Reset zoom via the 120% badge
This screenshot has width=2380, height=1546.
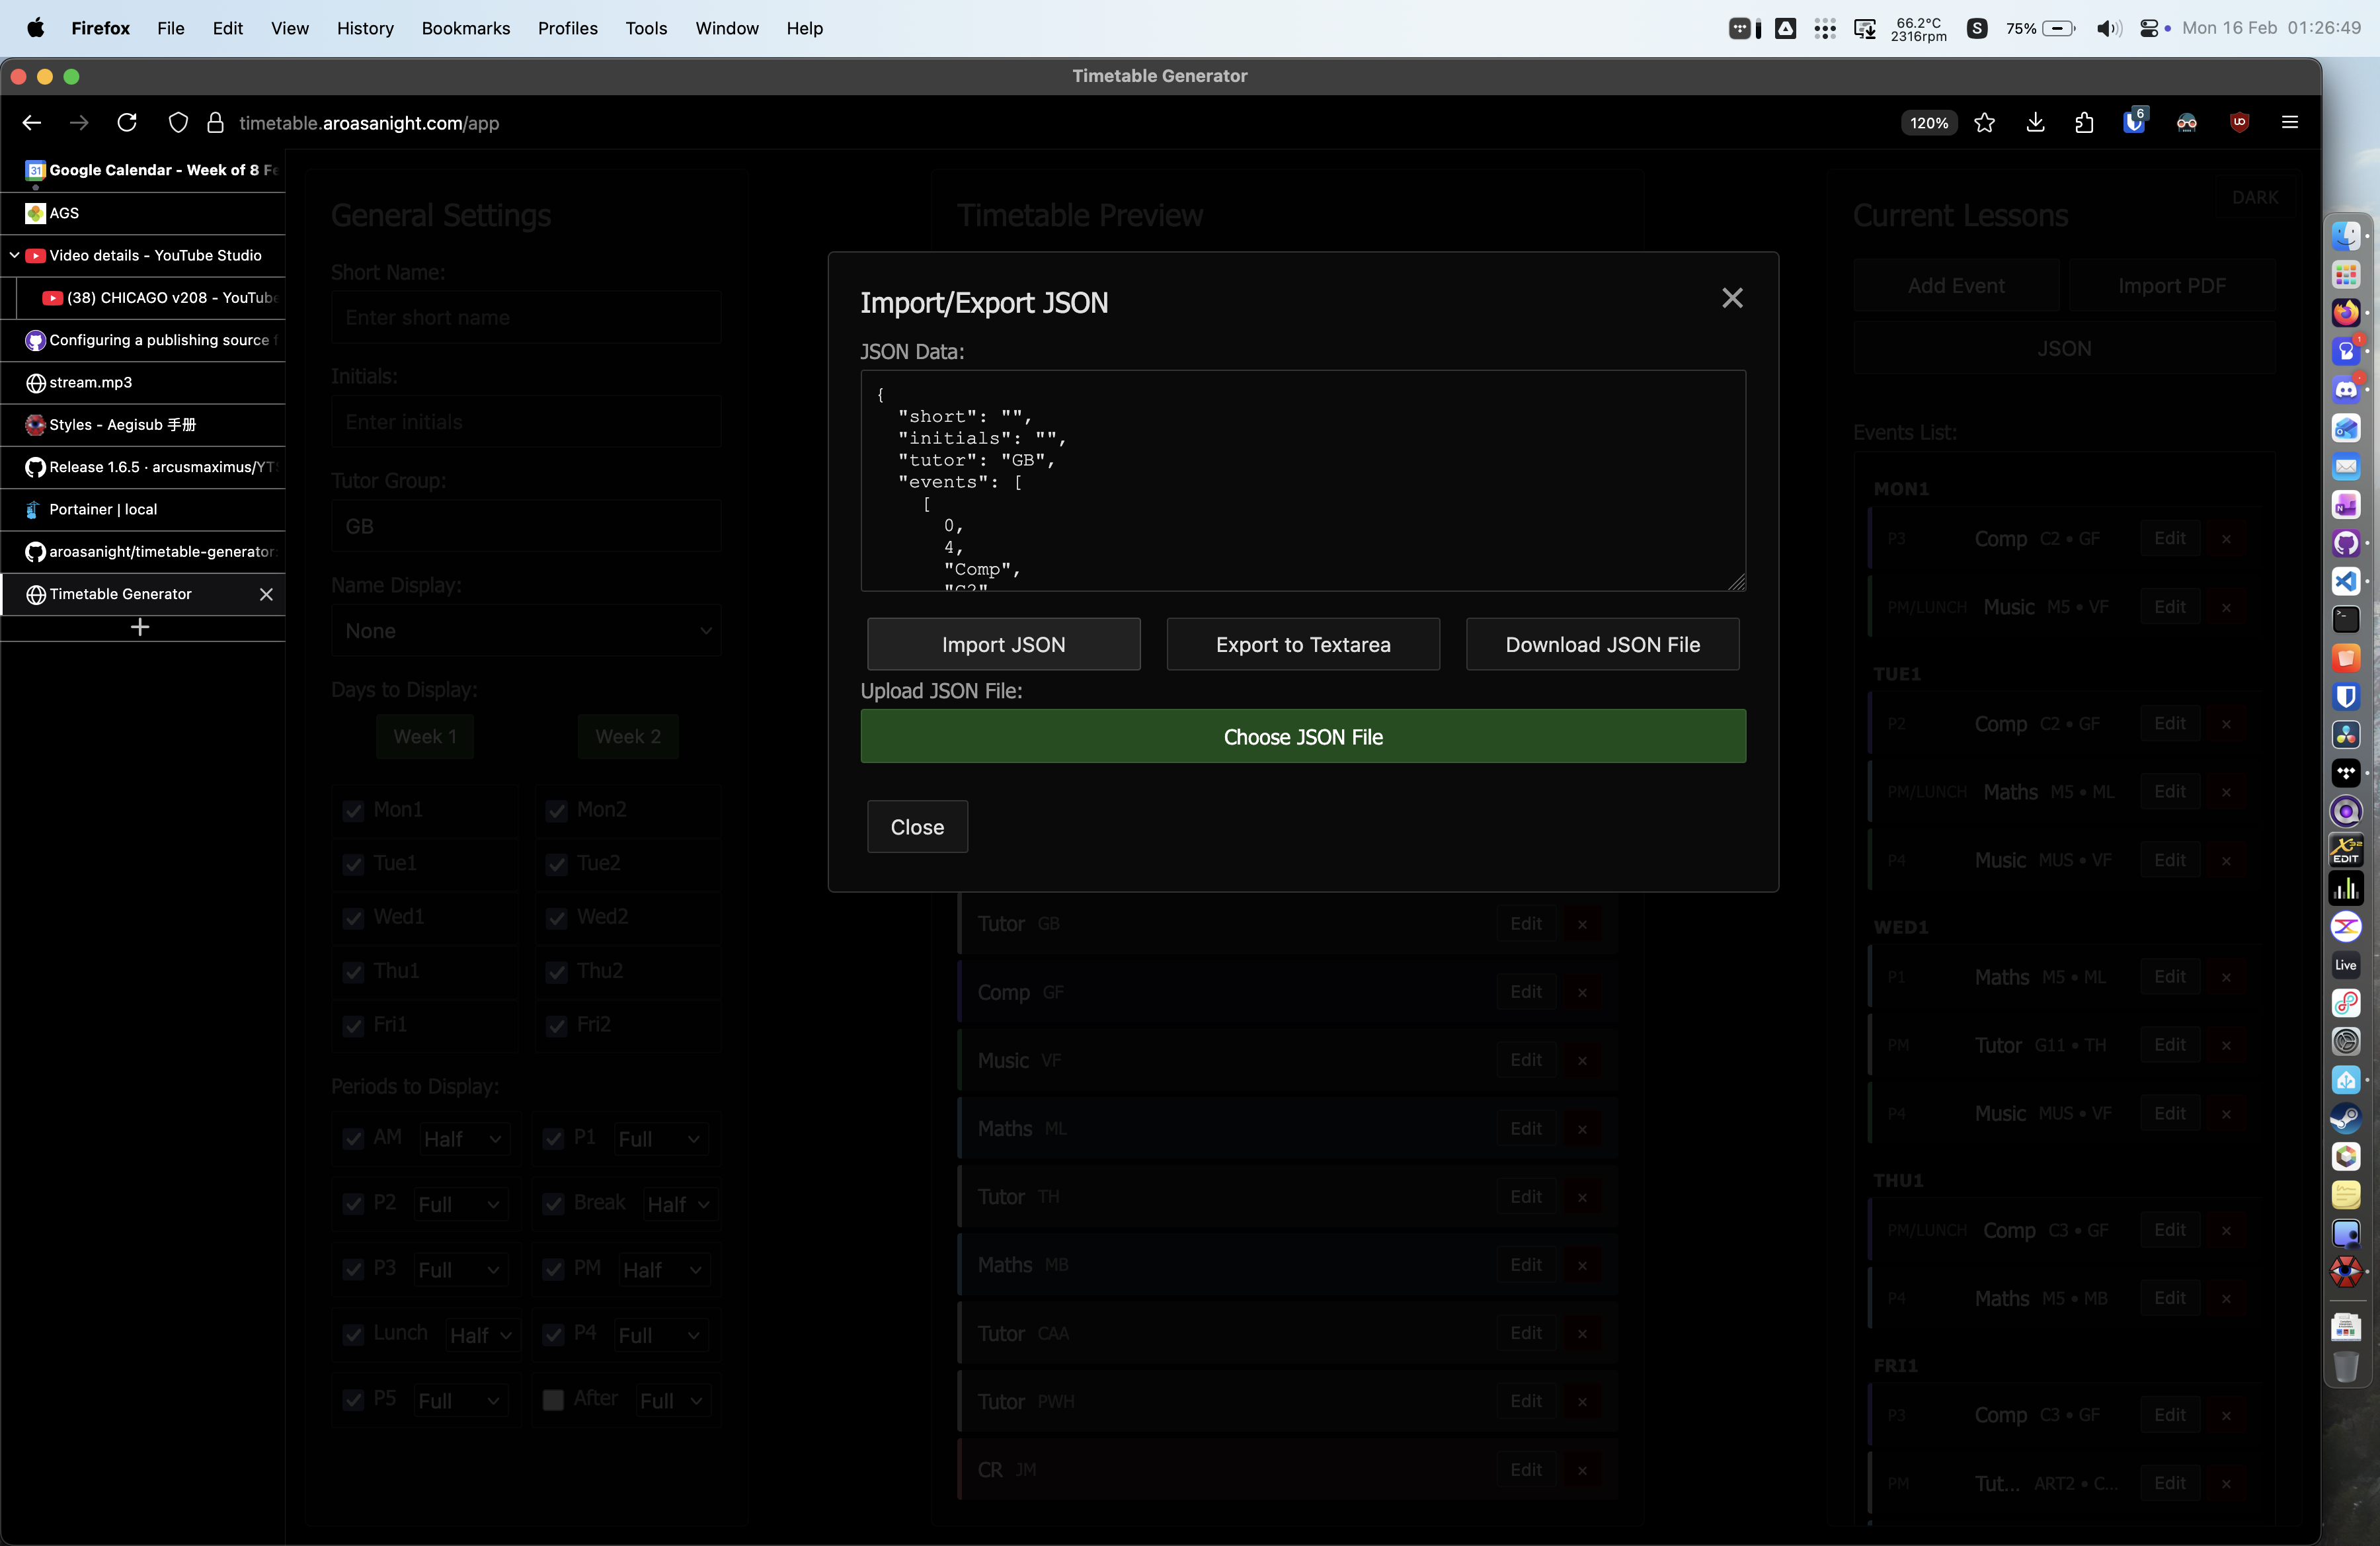pyautogui.click(x=1929, y=123)
